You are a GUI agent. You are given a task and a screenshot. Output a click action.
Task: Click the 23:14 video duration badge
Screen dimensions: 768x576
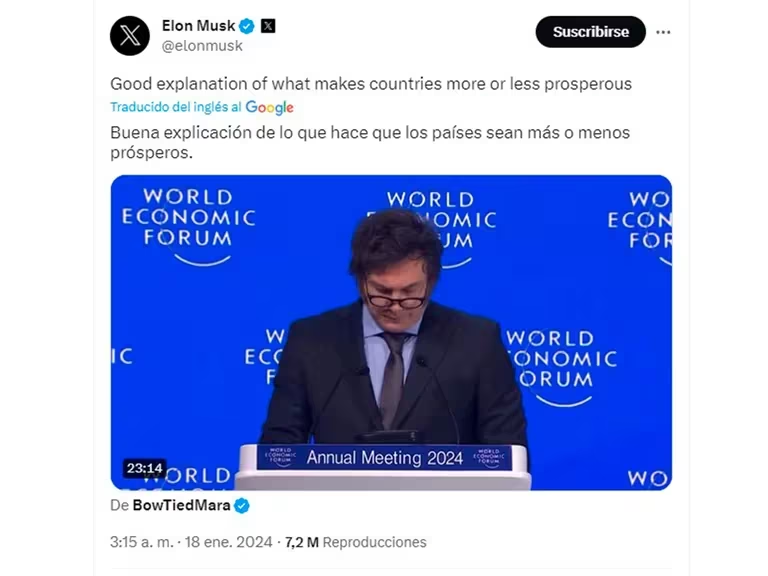pos(144,468)
